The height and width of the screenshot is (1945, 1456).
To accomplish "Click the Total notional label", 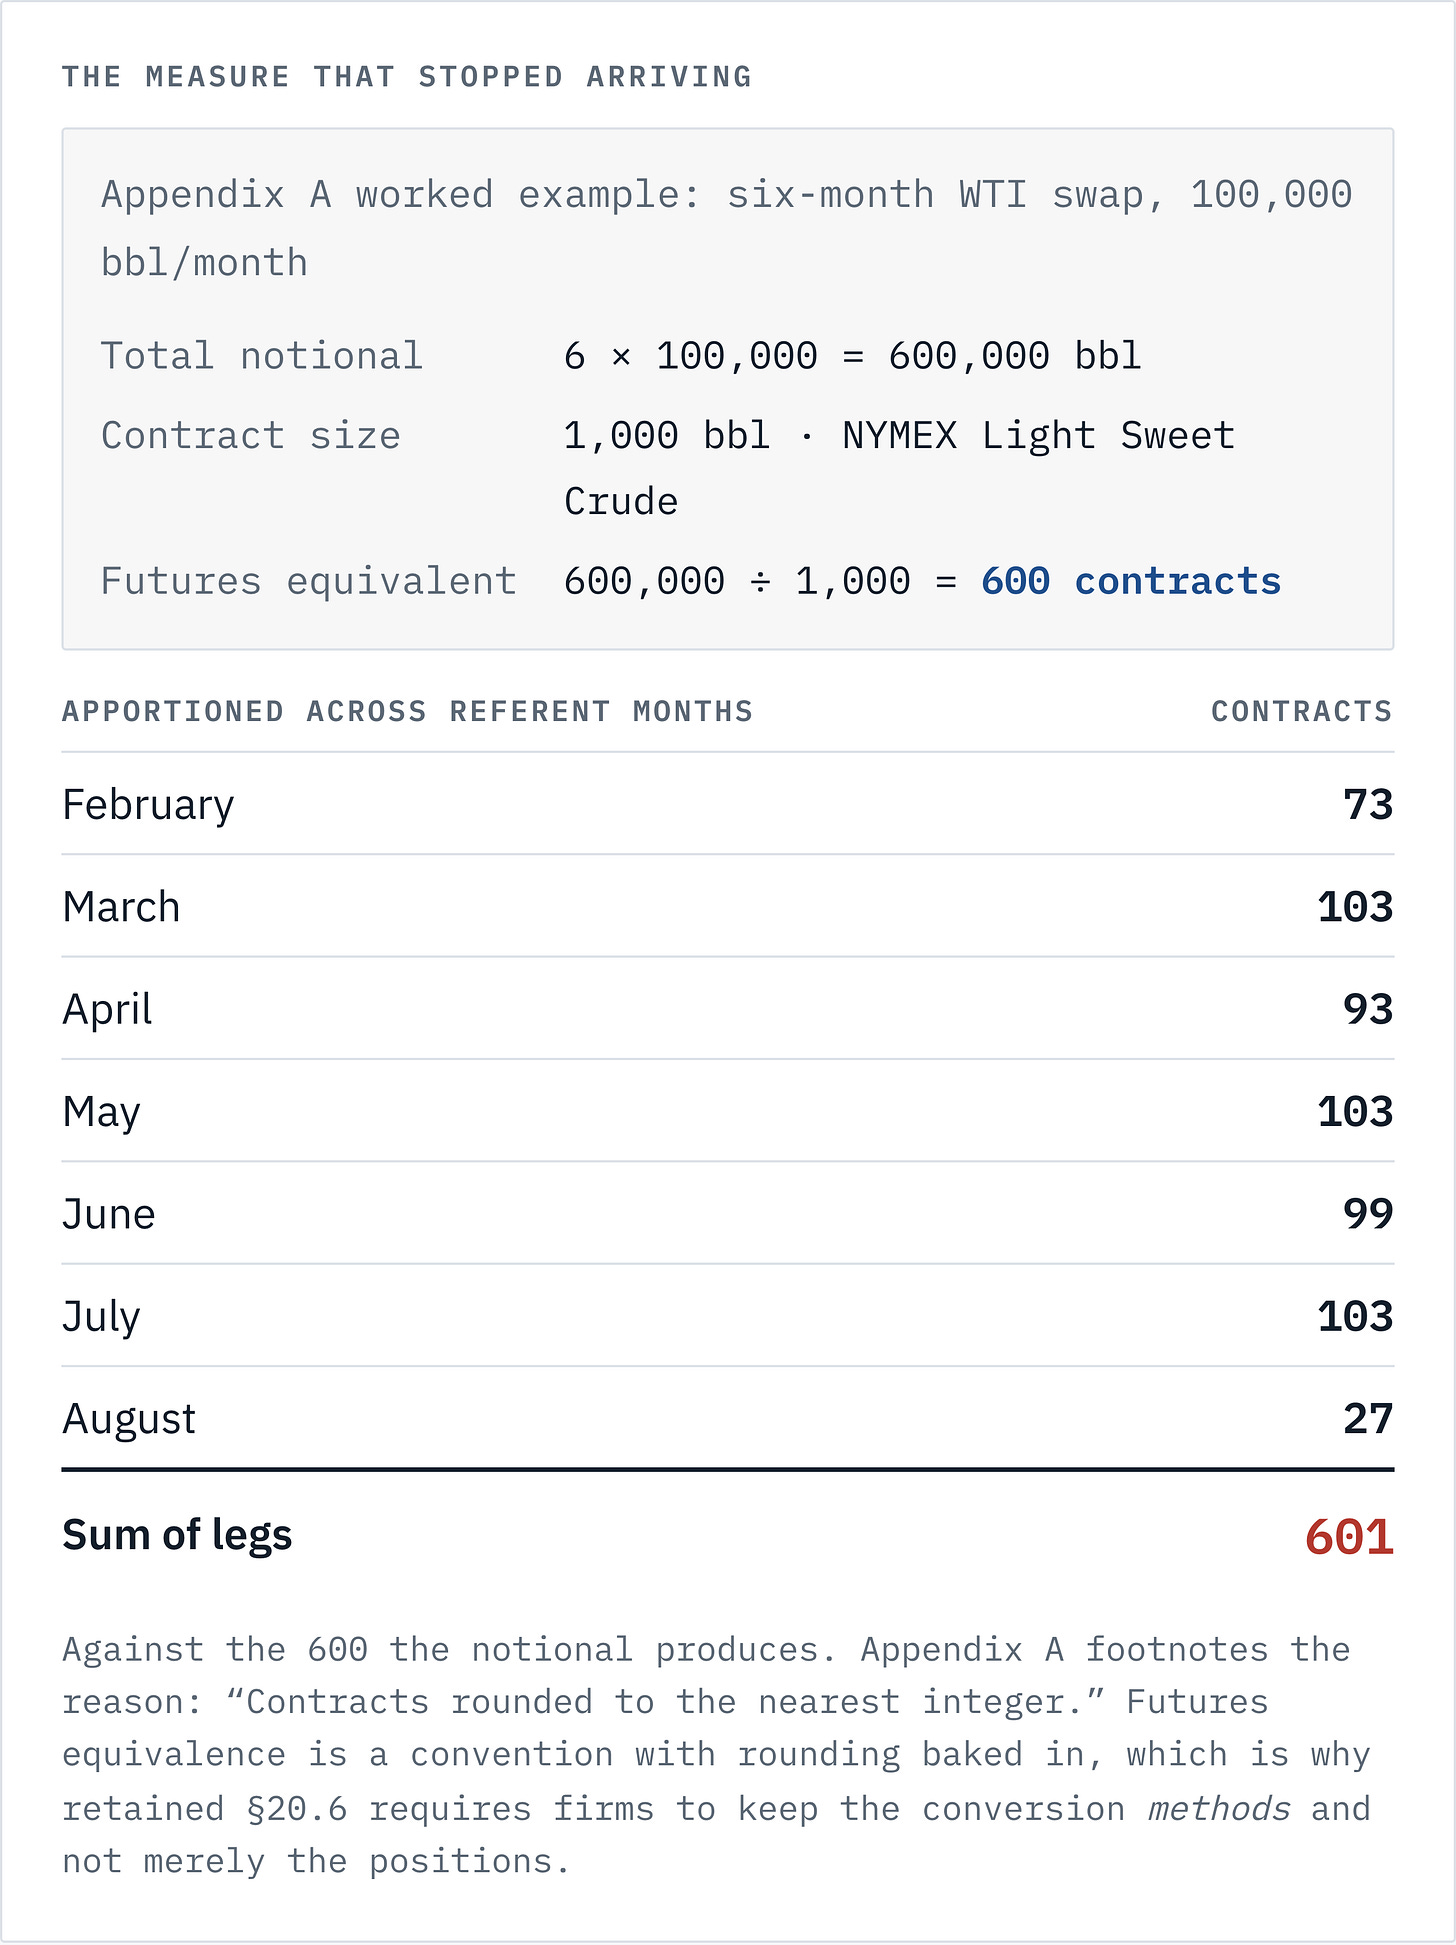I will (262, 356).
